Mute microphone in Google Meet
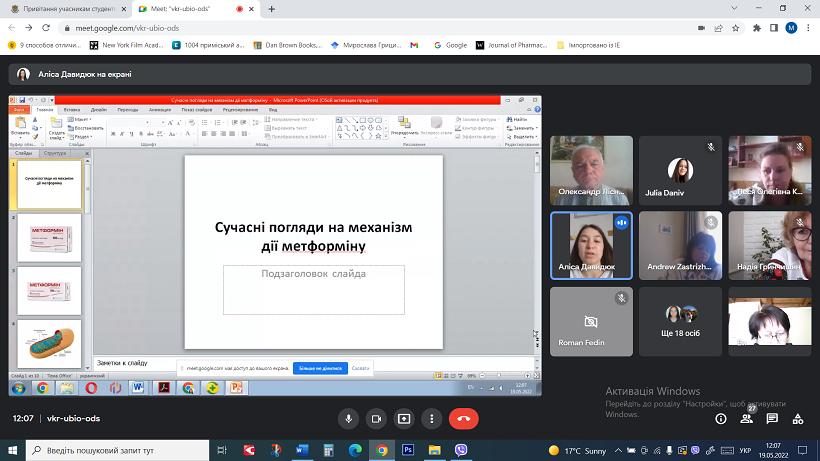 348,419
